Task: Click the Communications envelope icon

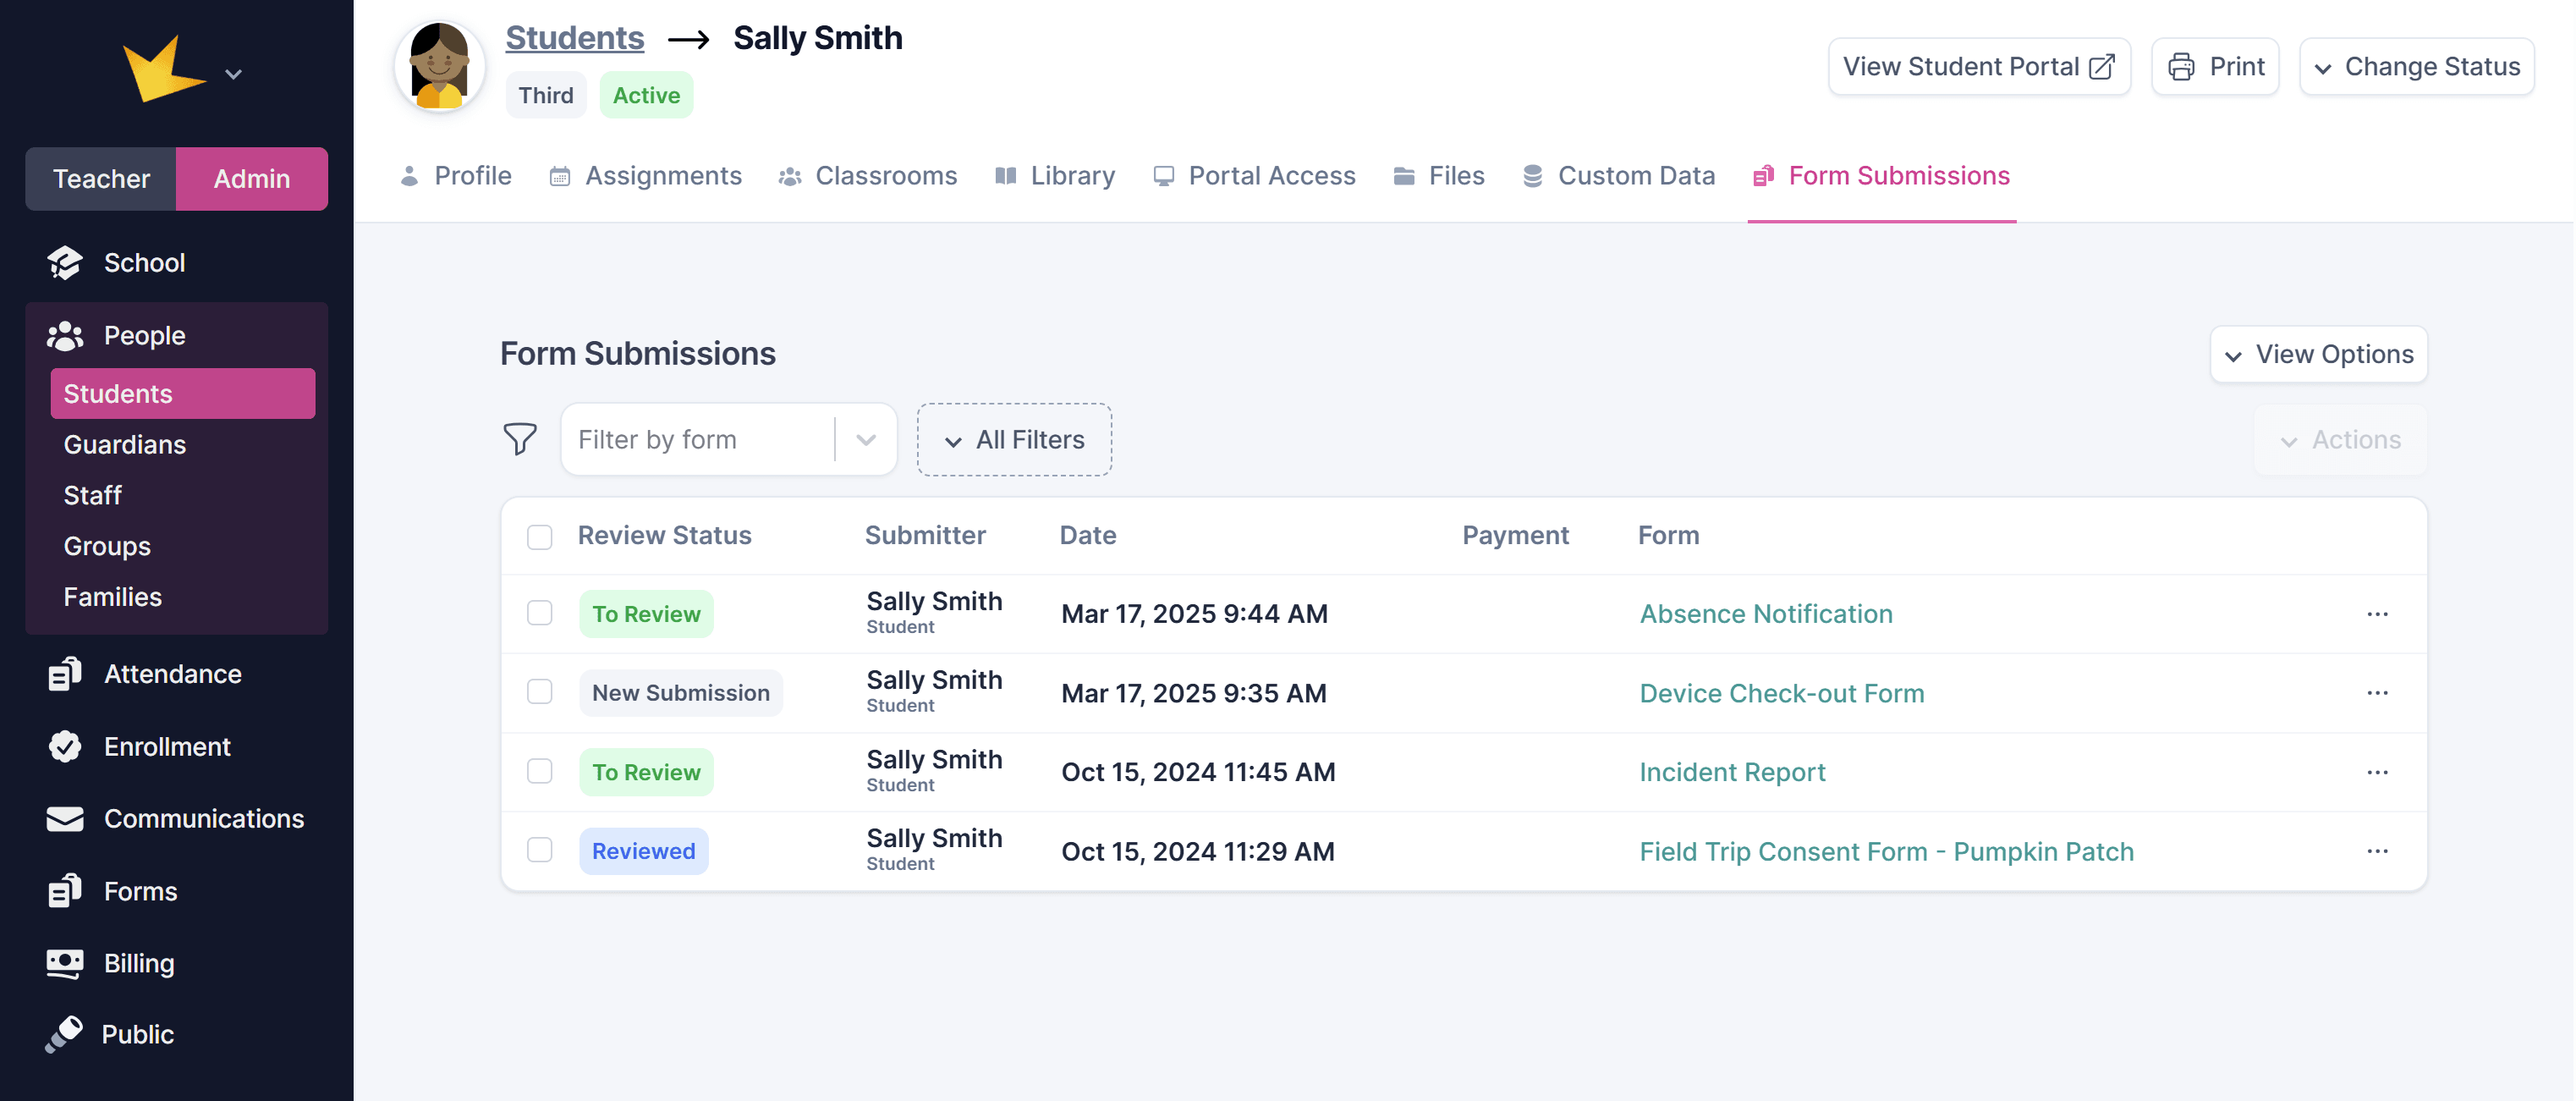Action: [x=65, y=818]
